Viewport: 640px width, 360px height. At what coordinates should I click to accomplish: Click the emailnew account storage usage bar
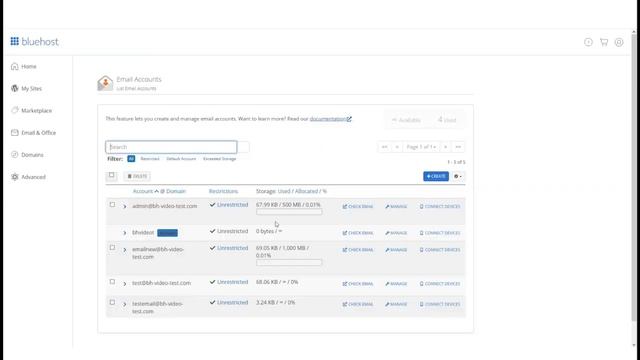(x=289, y=263)
